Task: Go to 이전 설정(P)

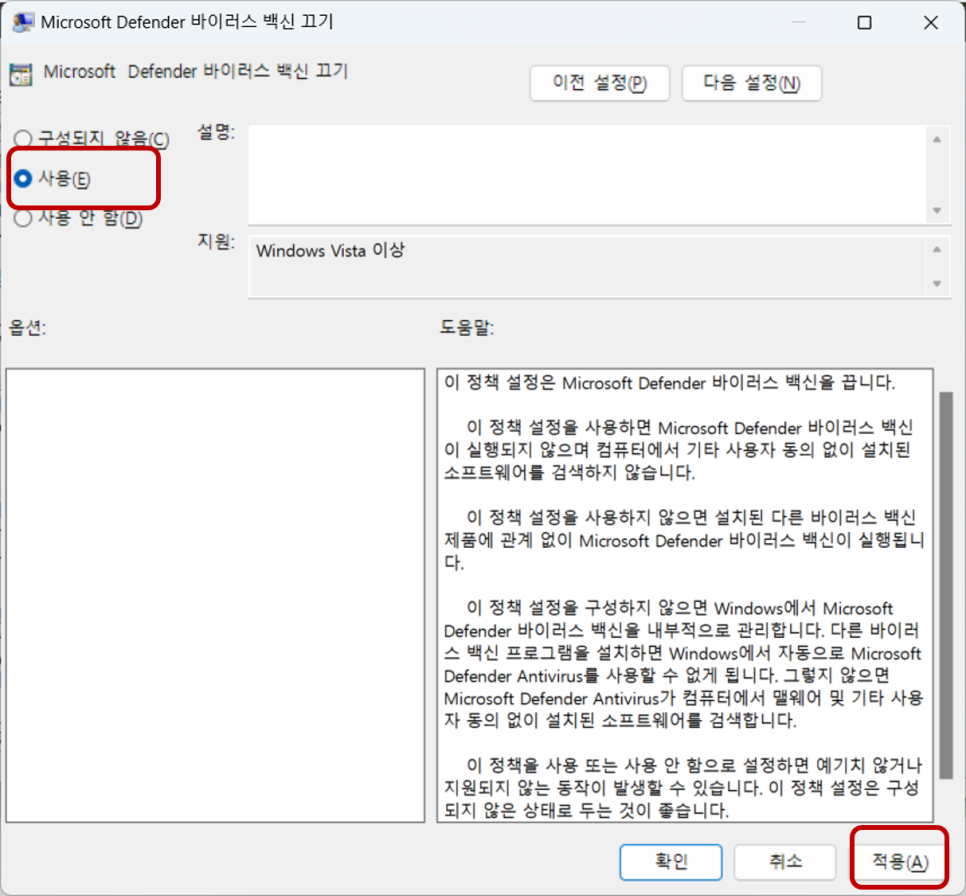Action: coord(599,83)
